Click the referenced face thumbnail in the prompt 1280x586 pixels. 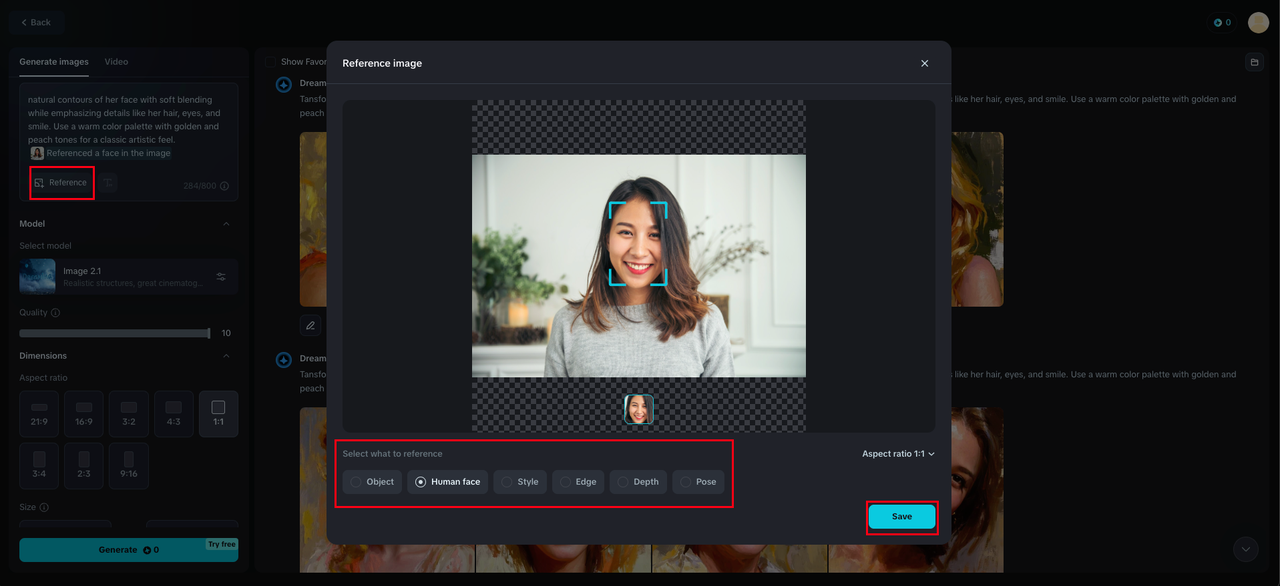click(37, 153)
